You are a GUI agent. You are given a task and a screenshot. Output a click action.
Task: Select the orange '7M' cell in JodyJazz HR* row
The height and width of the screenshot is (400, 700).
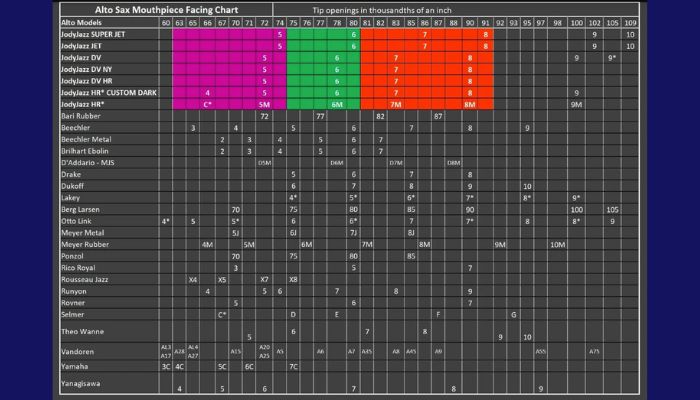click(x=396, y=104)
